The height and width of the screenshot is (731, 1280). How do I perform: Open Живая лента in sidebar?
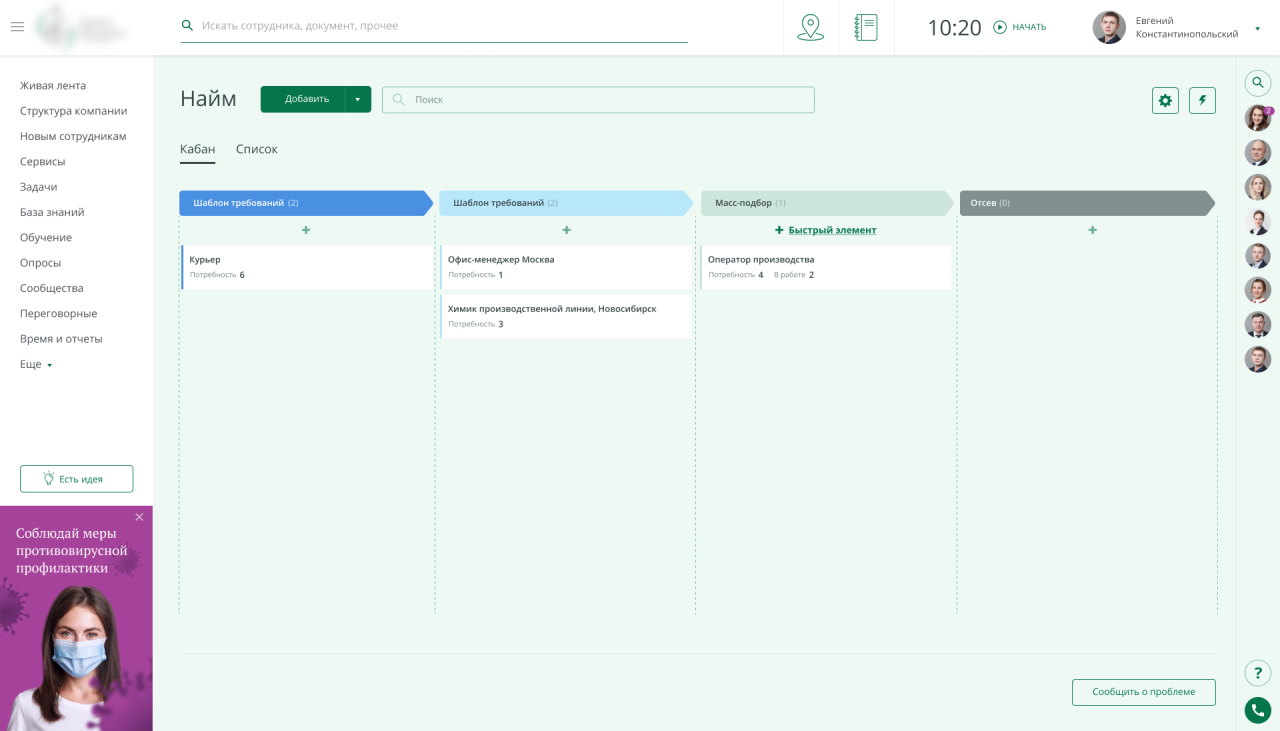point(53,86)
